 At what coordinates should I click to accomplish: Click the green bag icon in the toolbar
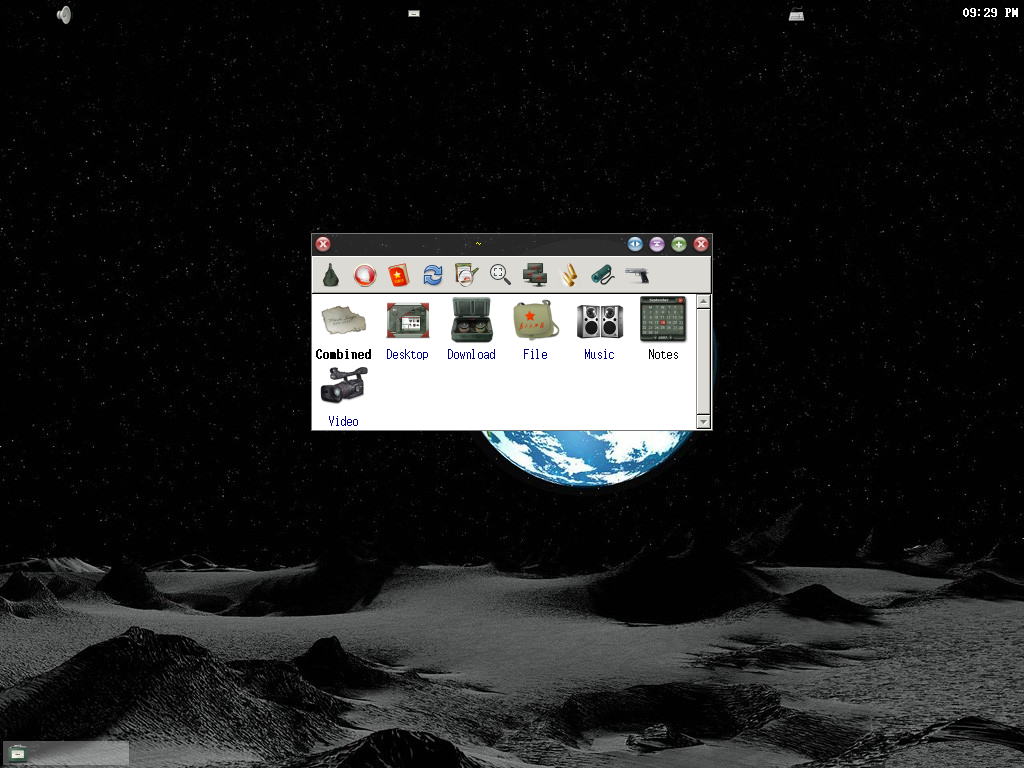(331, 275)
